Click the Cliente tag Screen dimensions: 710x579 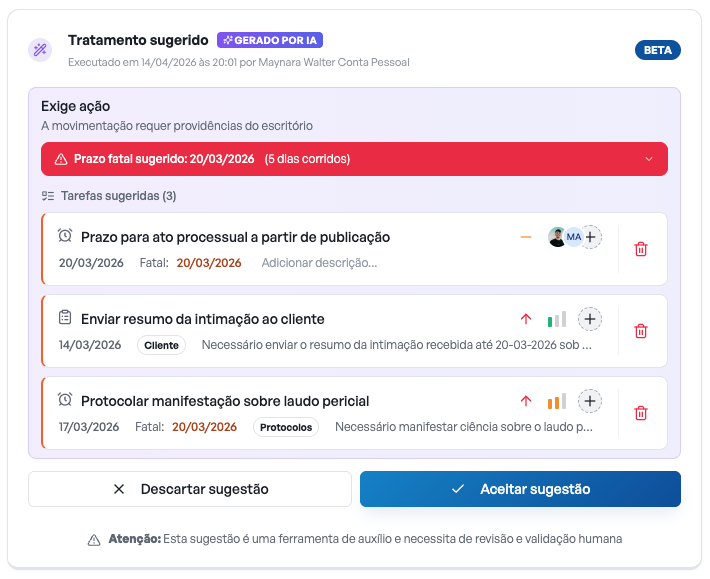click(x=161, y=345)
